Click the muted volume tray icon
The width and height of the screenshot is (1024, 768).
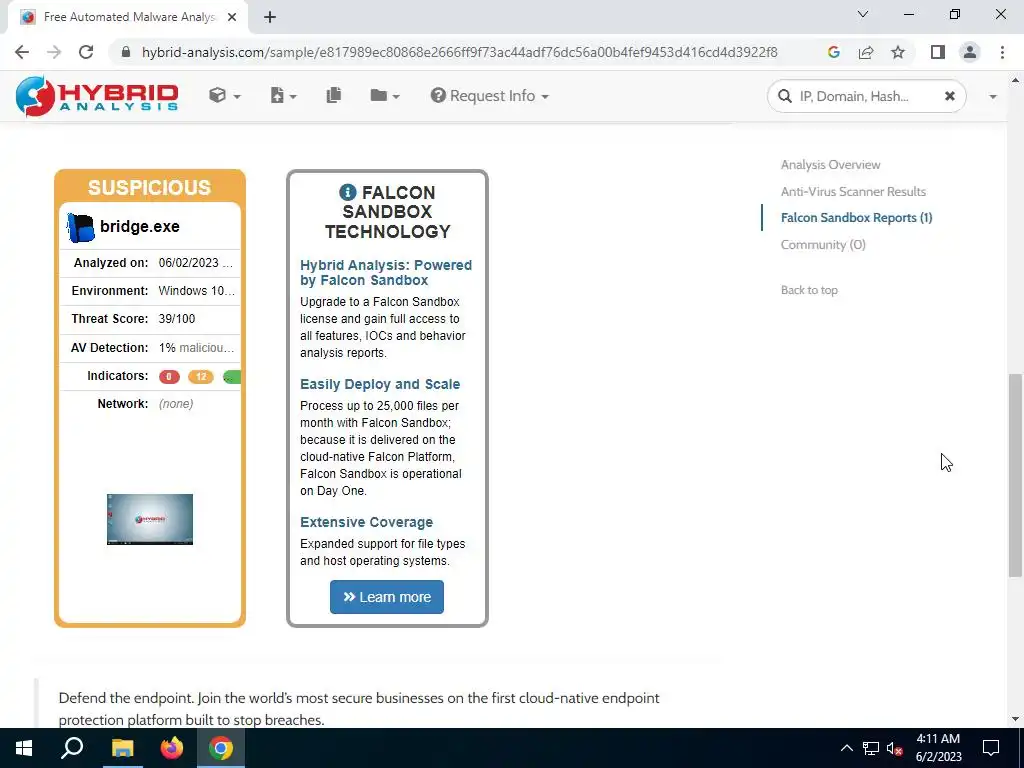895,748
